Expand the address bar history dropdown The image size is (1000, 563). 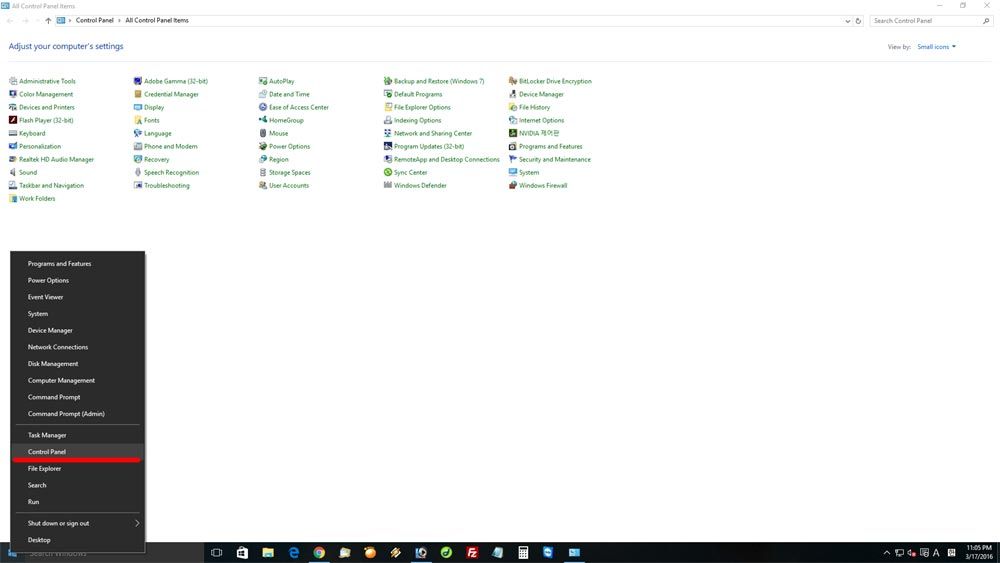click(x=848, y=21)
